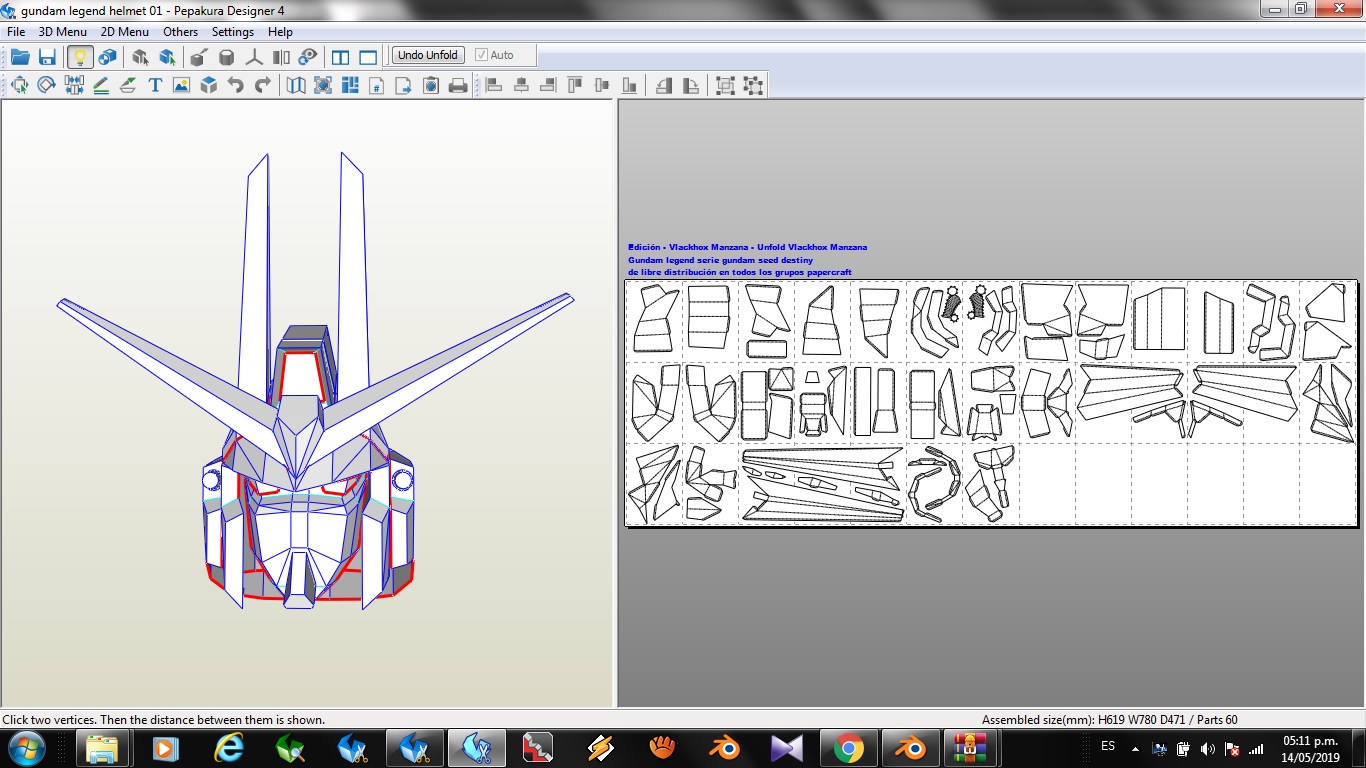This screenshot has width=1366, height=768.
Task: Click the first dotted-frame squares icon
Action: [726, 85]
